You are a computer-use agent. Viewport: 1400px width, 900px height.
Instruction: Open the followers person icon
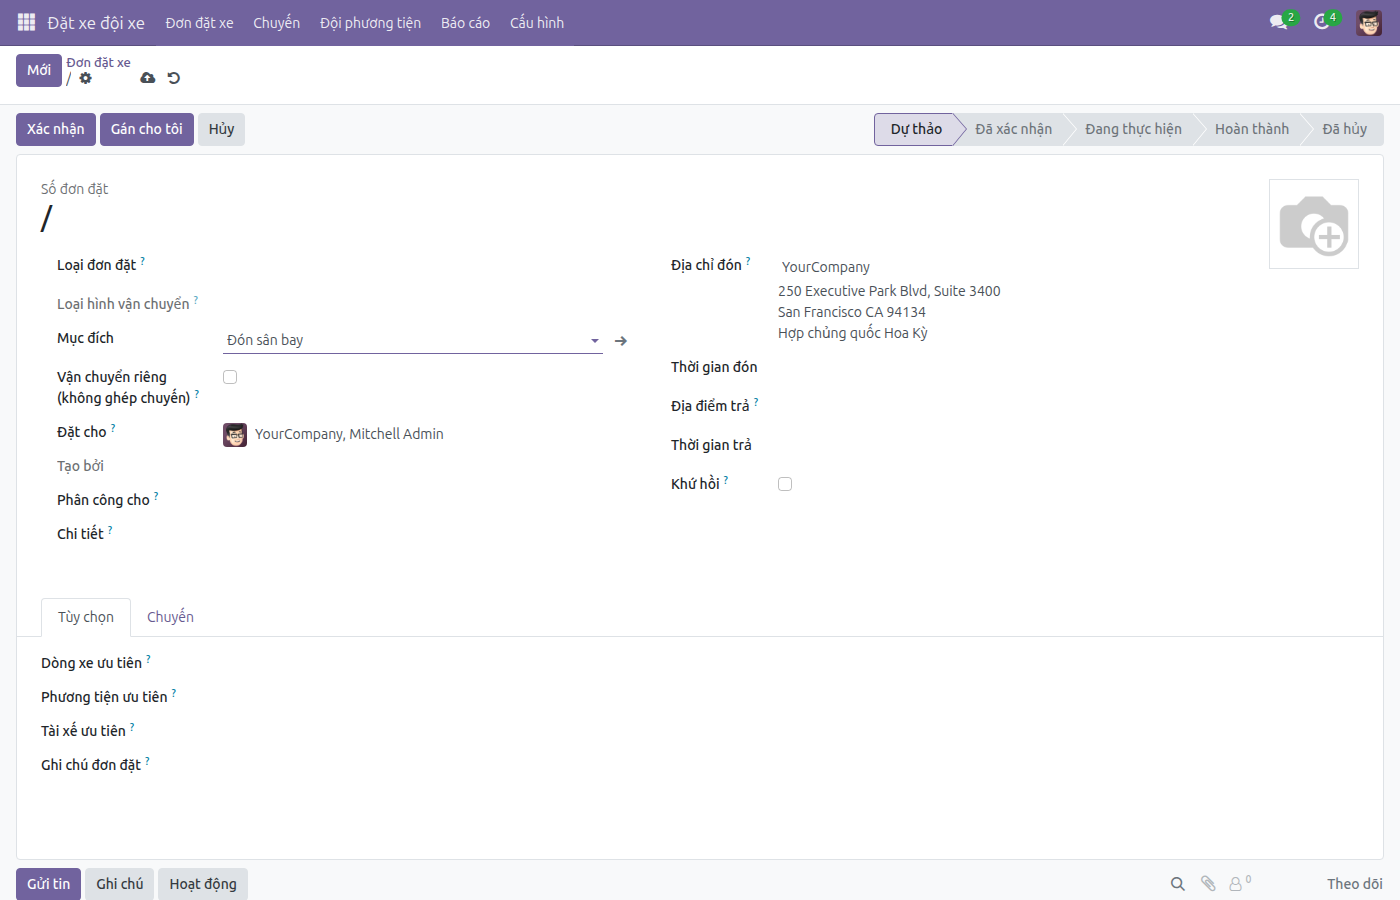coord(1237,884)
